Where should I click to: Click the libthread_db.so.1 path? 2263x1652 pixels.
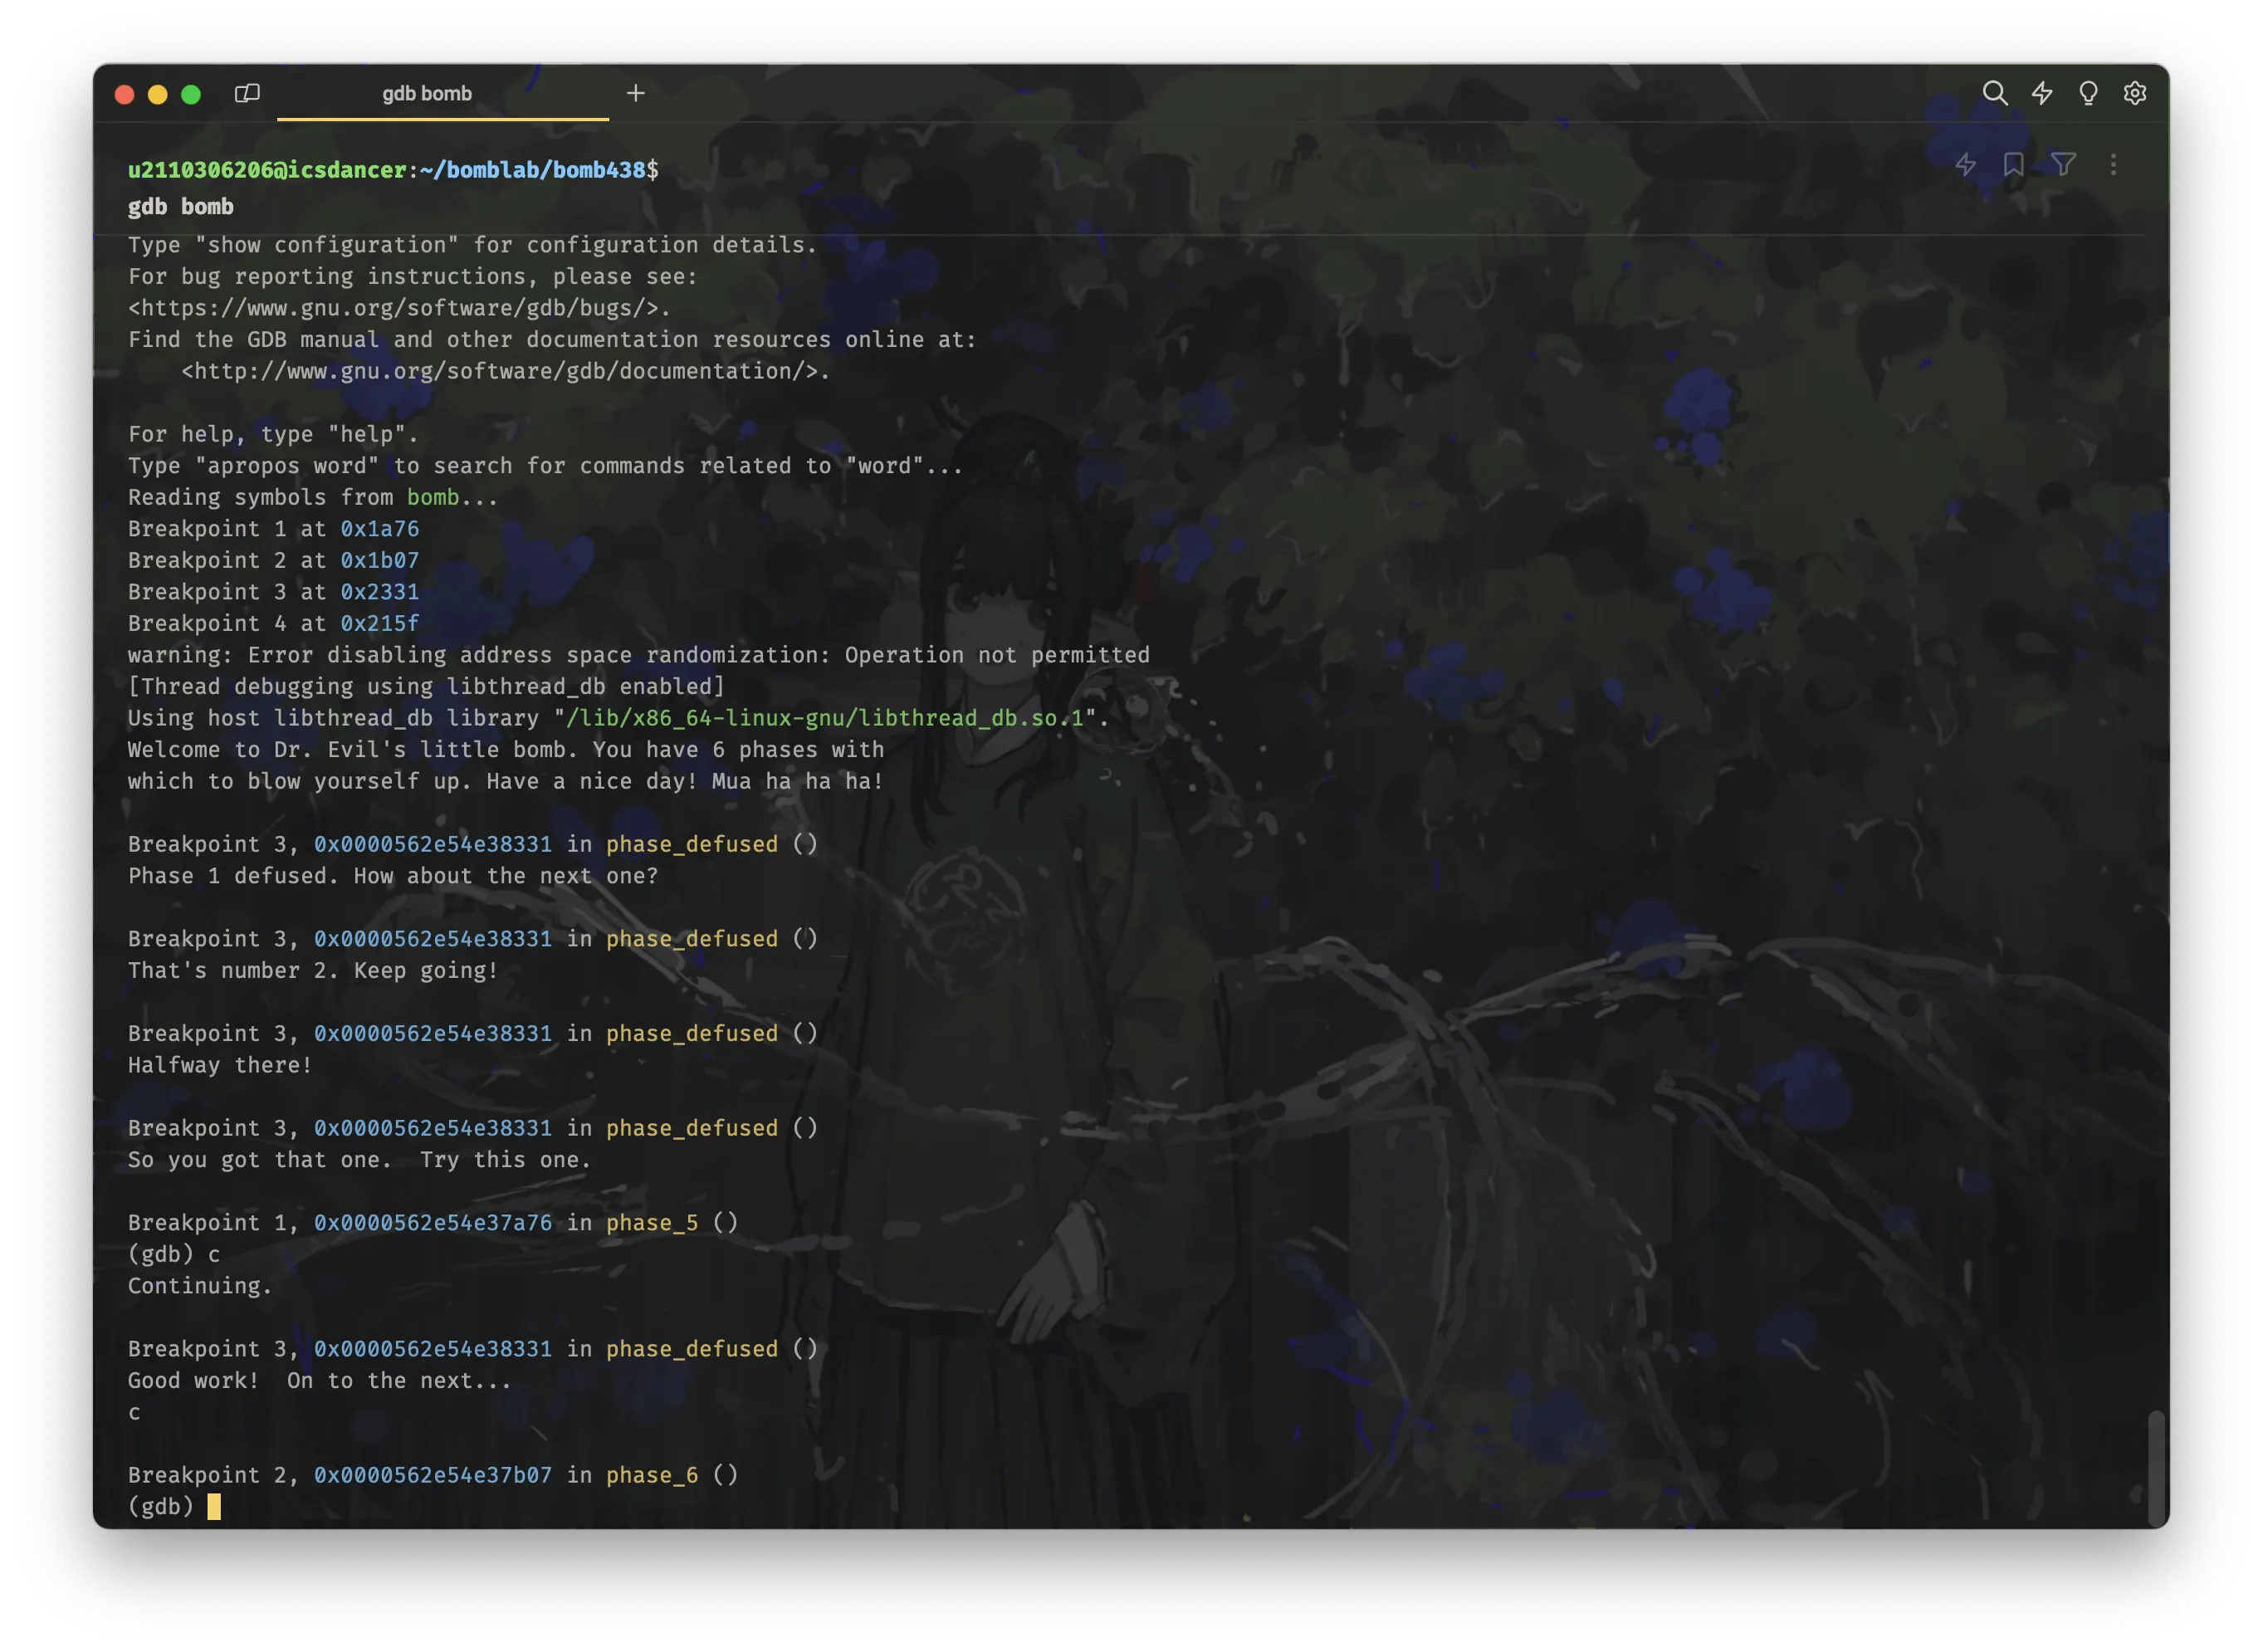pos(825,718)
